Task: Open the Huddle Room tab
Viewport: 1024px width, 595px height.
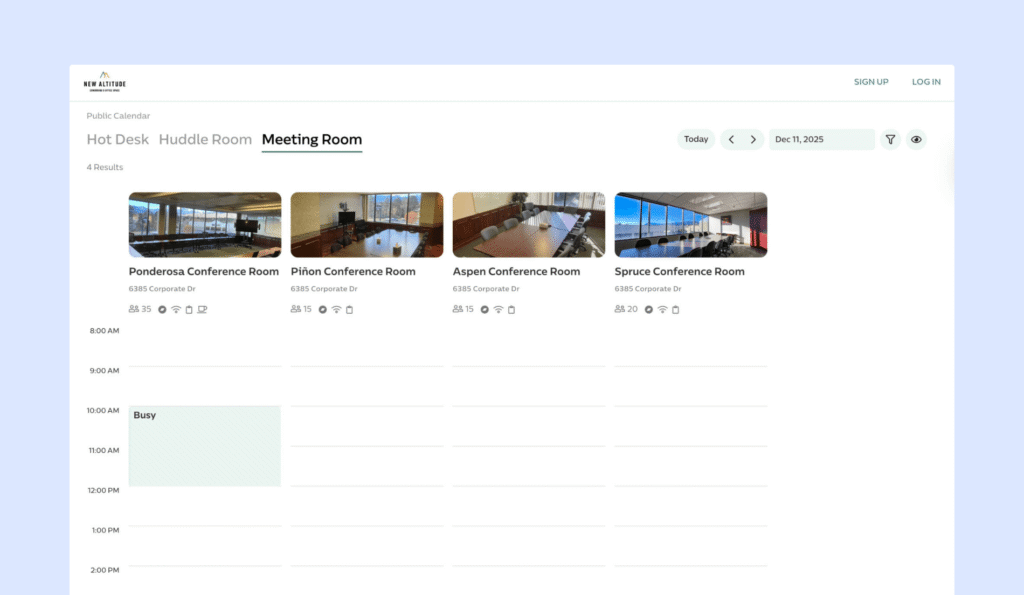Action: [205, 139]
